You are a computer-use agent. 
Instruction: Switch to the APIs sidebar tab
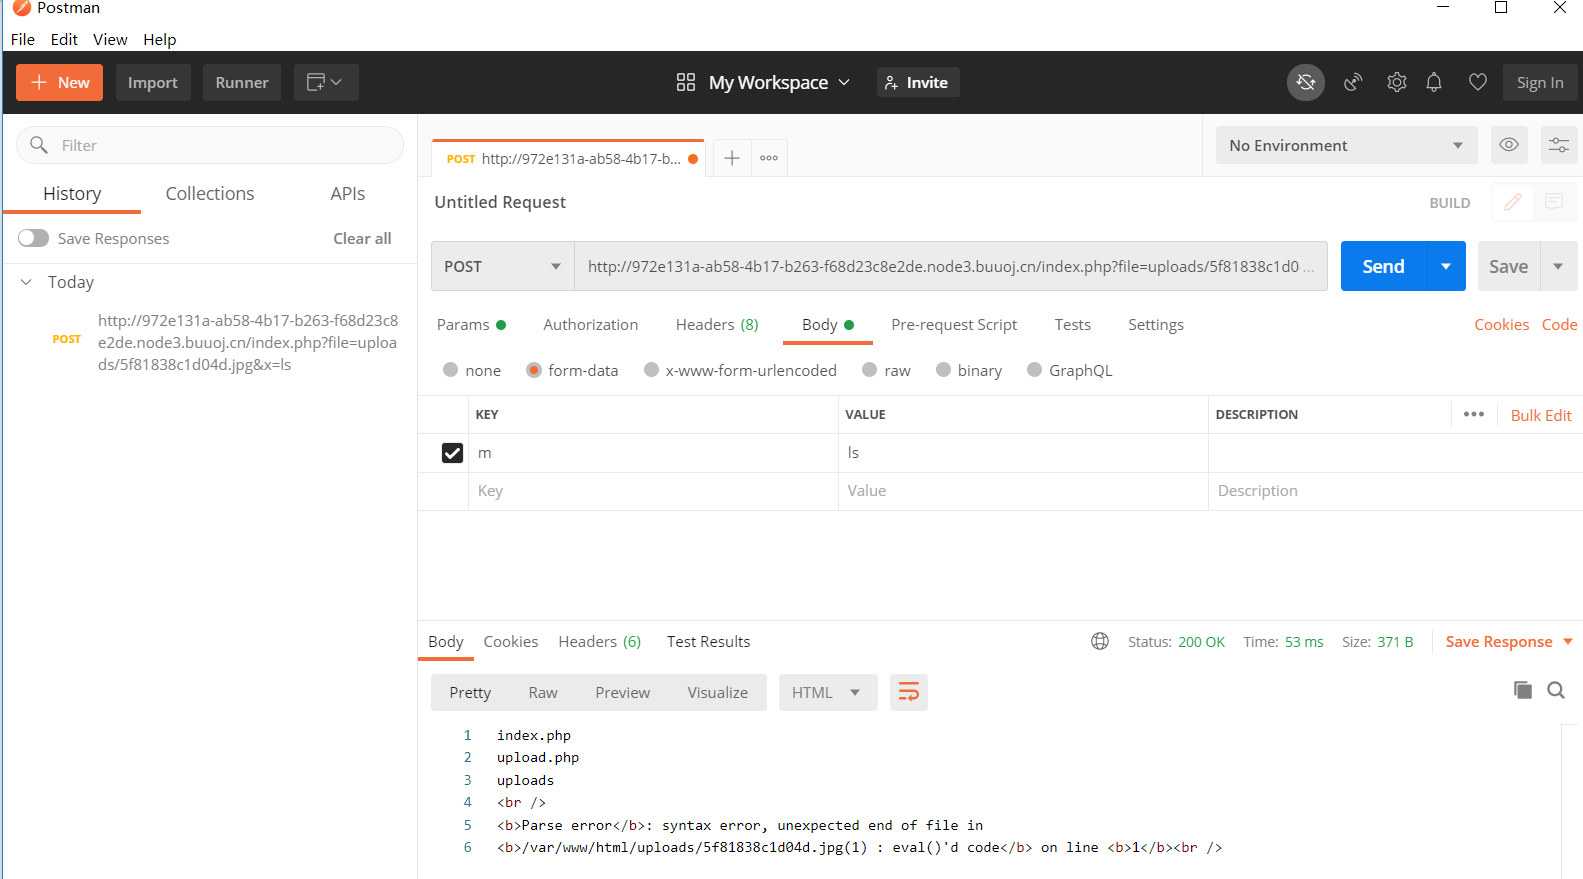tap(348, 193)
